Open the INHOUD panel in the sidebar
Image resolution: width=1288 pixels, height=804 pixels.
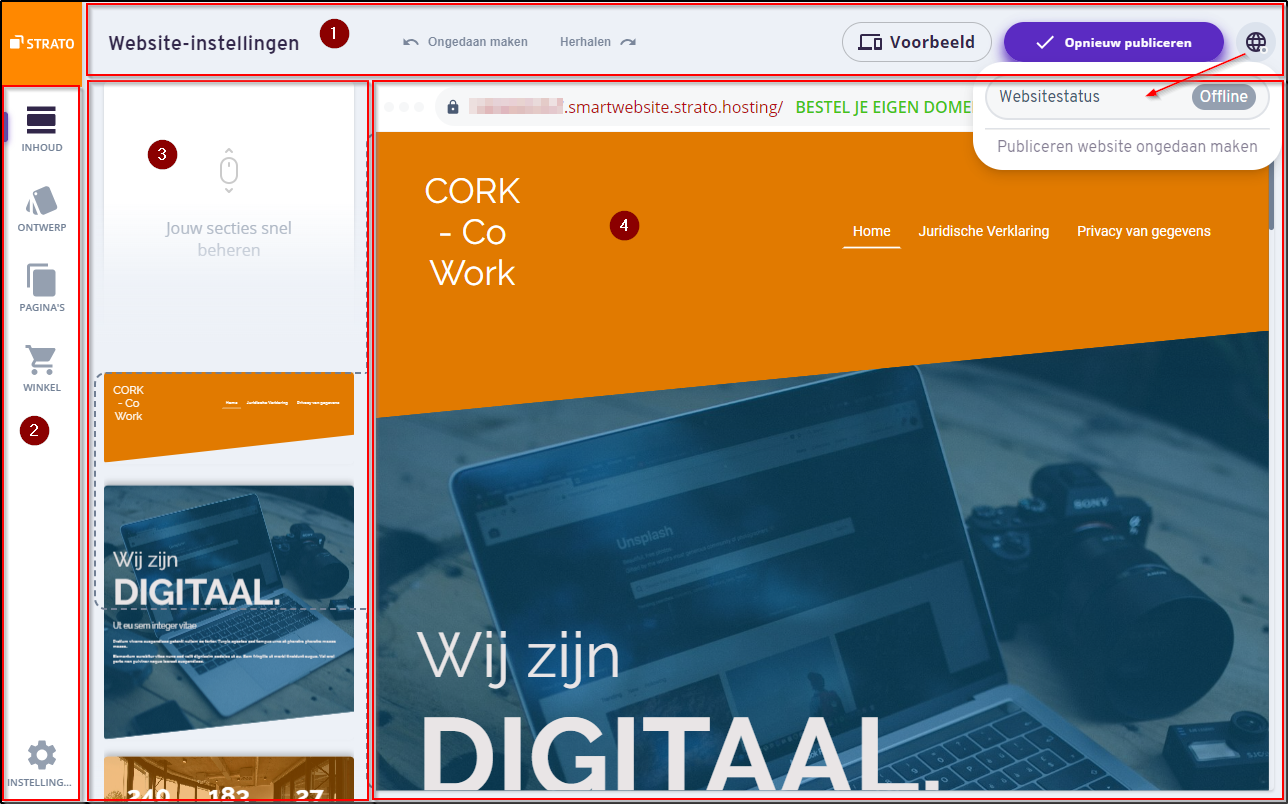(41, 128)
